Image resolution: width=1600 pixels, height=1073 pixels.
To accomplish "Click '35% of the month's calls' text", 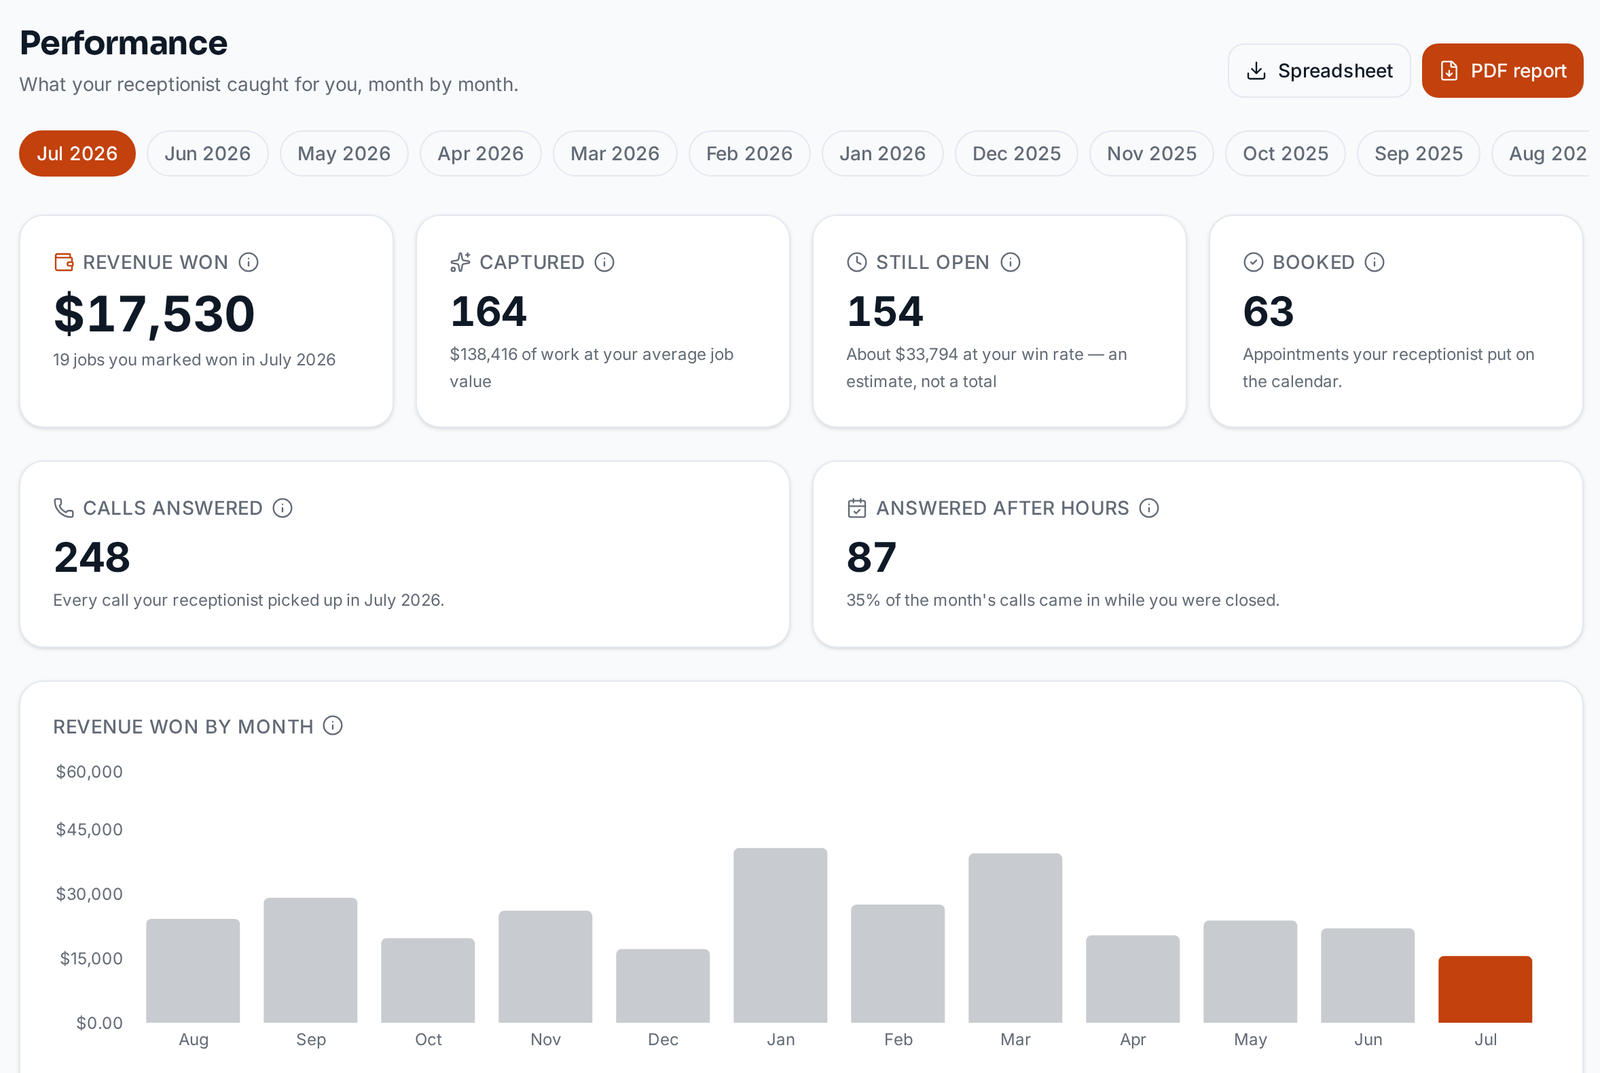I will (1063, 600).
